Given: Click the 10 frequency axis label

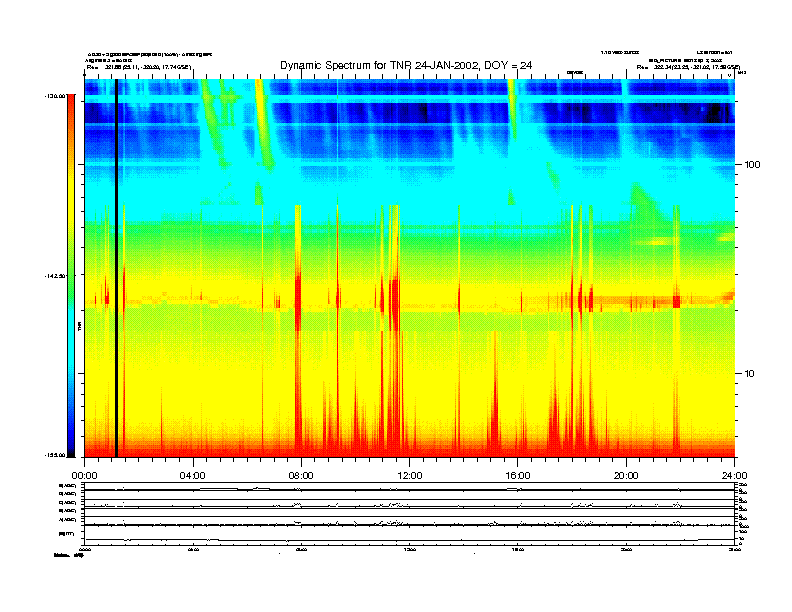Looking at the screenshot, I should [x=750, y=374].
